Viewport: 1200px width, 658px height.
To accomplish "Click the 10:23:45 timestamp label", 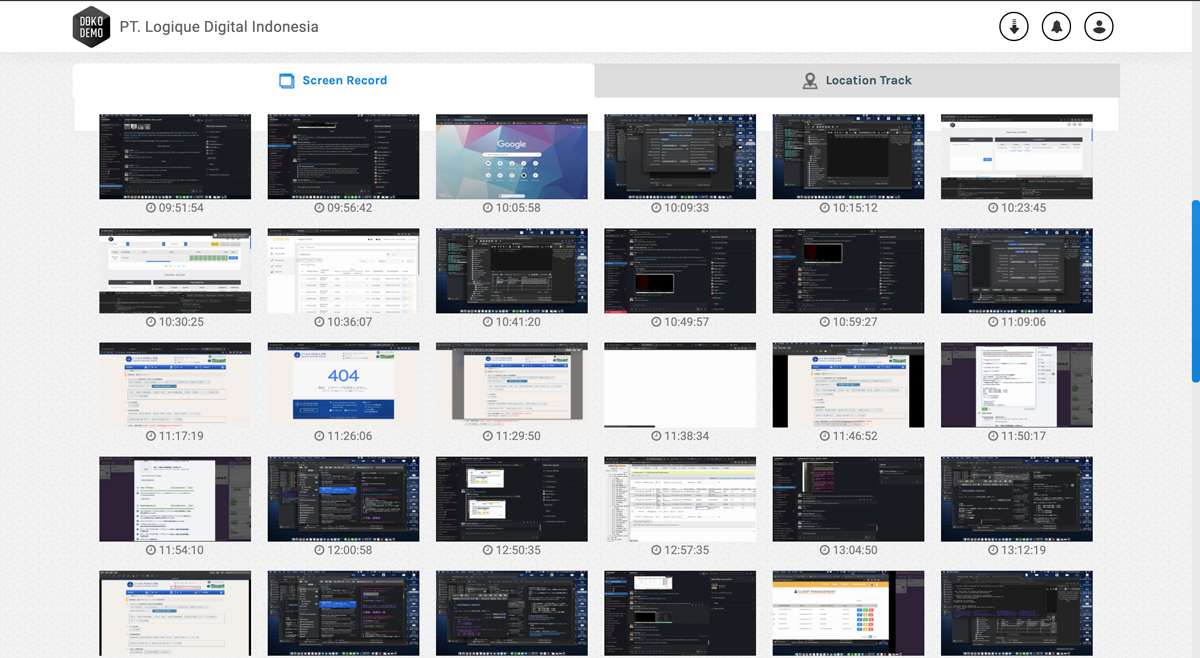I will pos(1023,208).
